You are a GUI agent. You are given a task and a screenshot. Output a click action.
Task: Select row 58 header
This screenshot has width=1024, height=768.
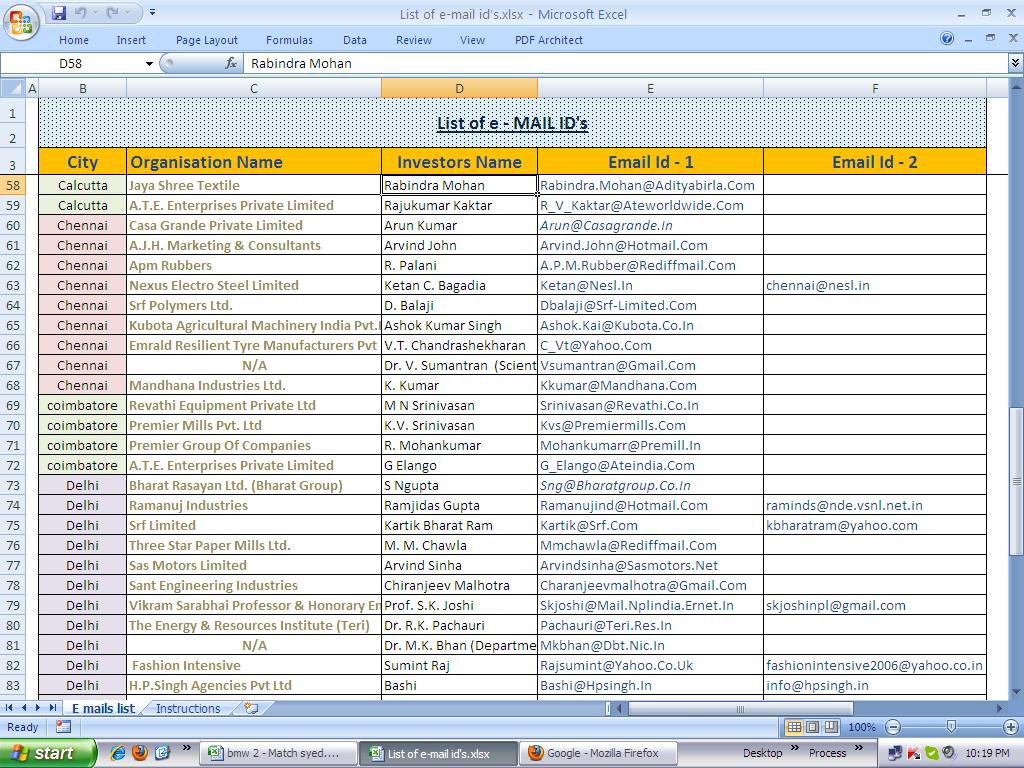(13, 185)
